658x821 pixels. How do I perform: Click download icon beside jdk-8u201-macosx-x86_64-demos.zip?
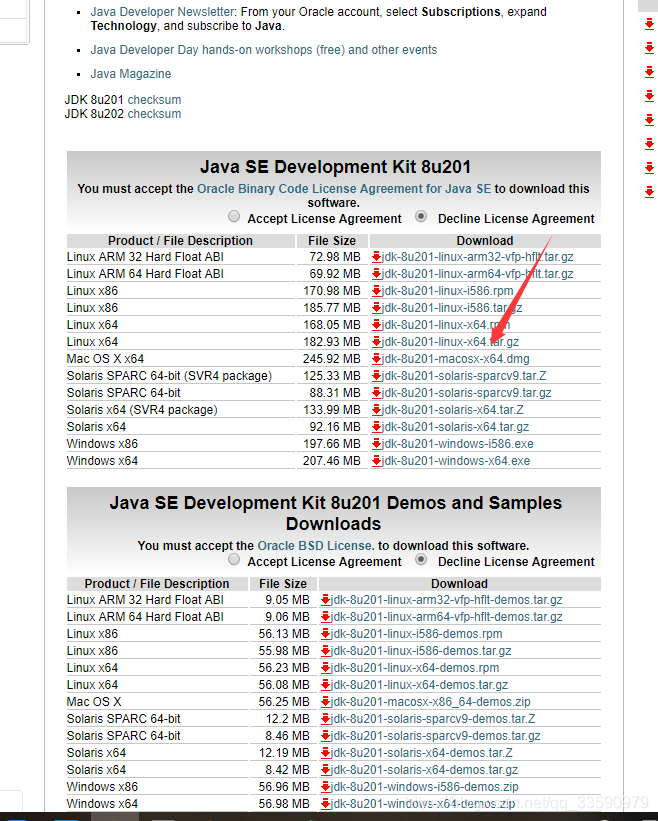(x=326, y=702)
